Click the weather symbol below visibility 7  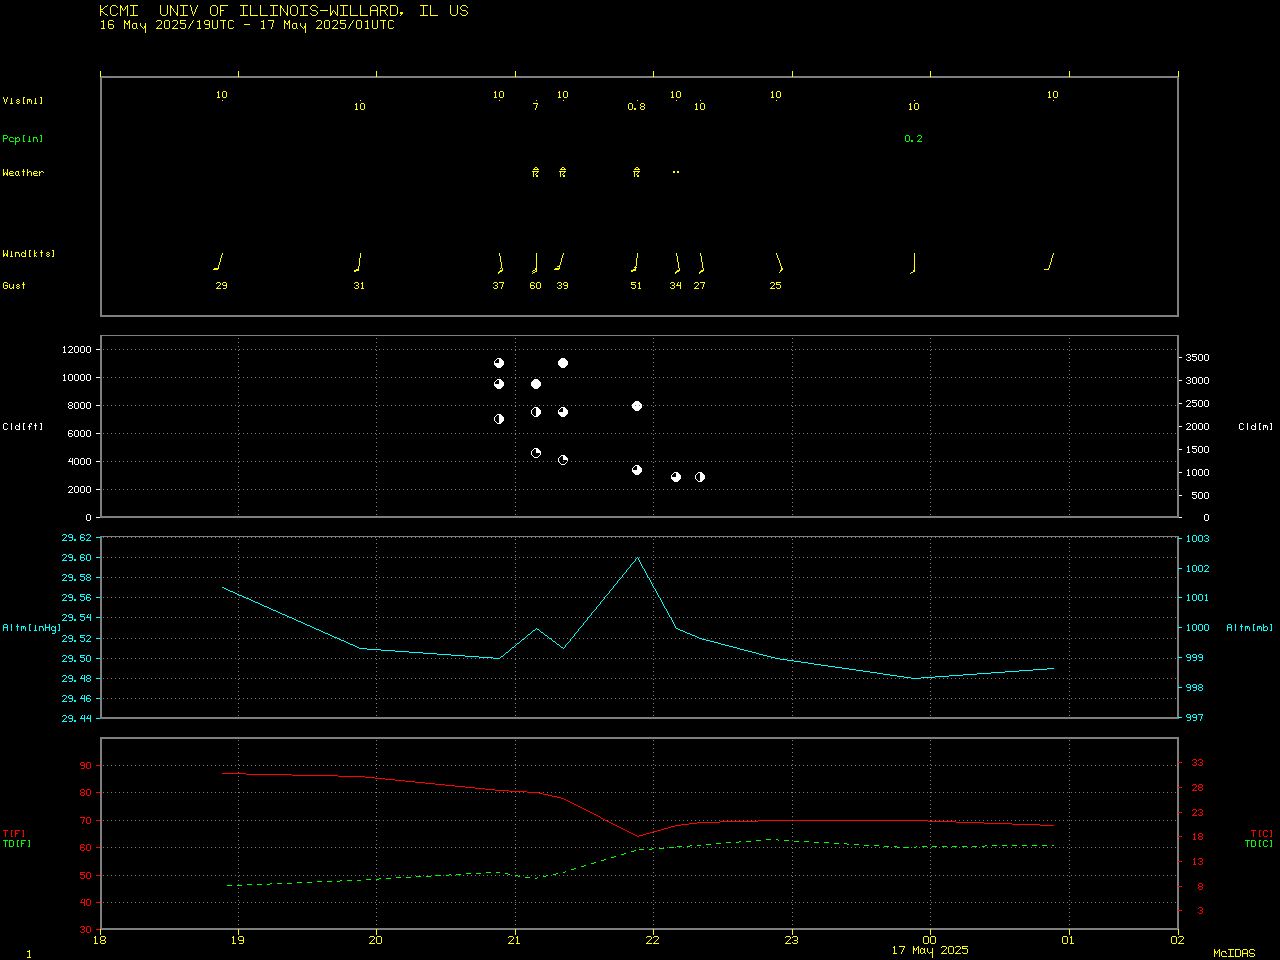click(x=536, y=172)
